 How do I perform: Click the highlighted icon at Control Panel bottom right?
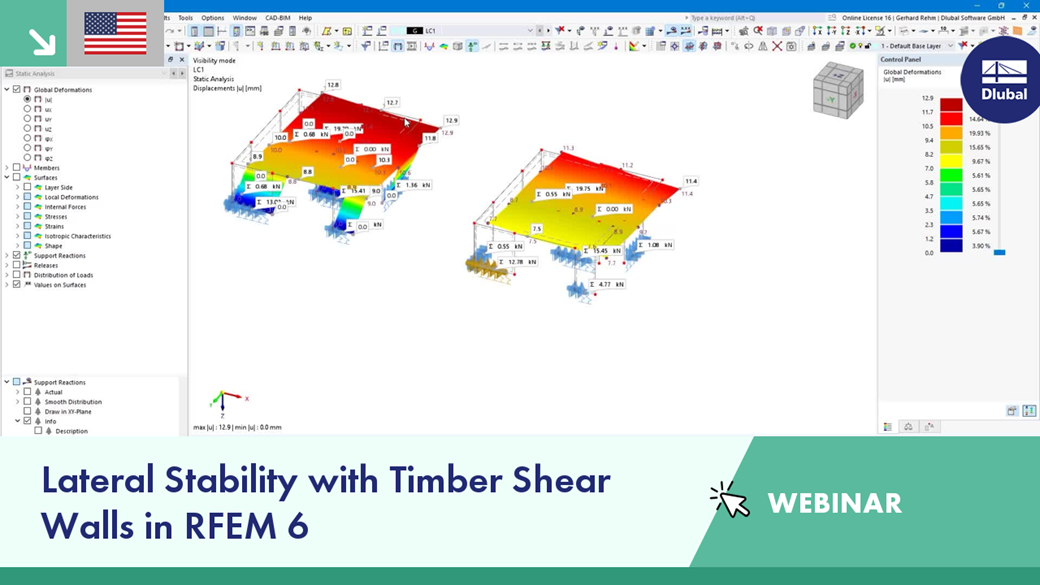1029,411
